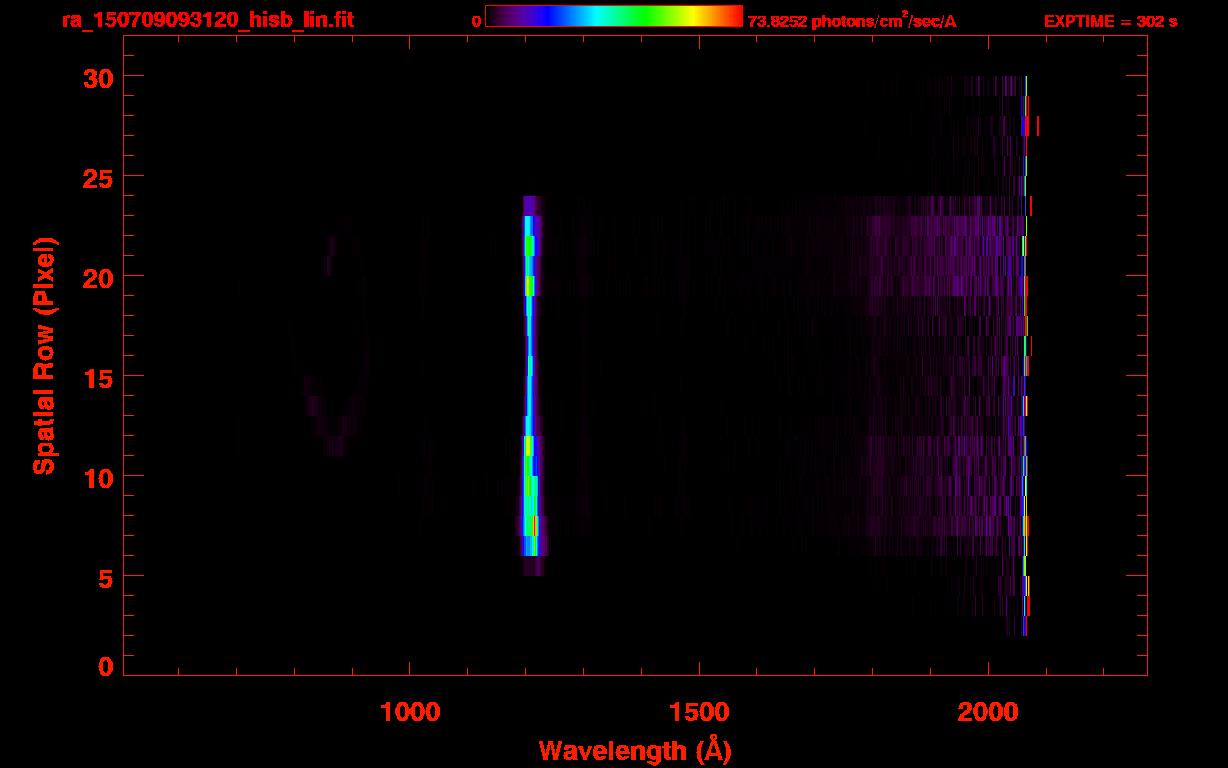Click the rainbow color scale bar
The width and height of the screenshot is (1228, 768).
click(x=614, y=16)
